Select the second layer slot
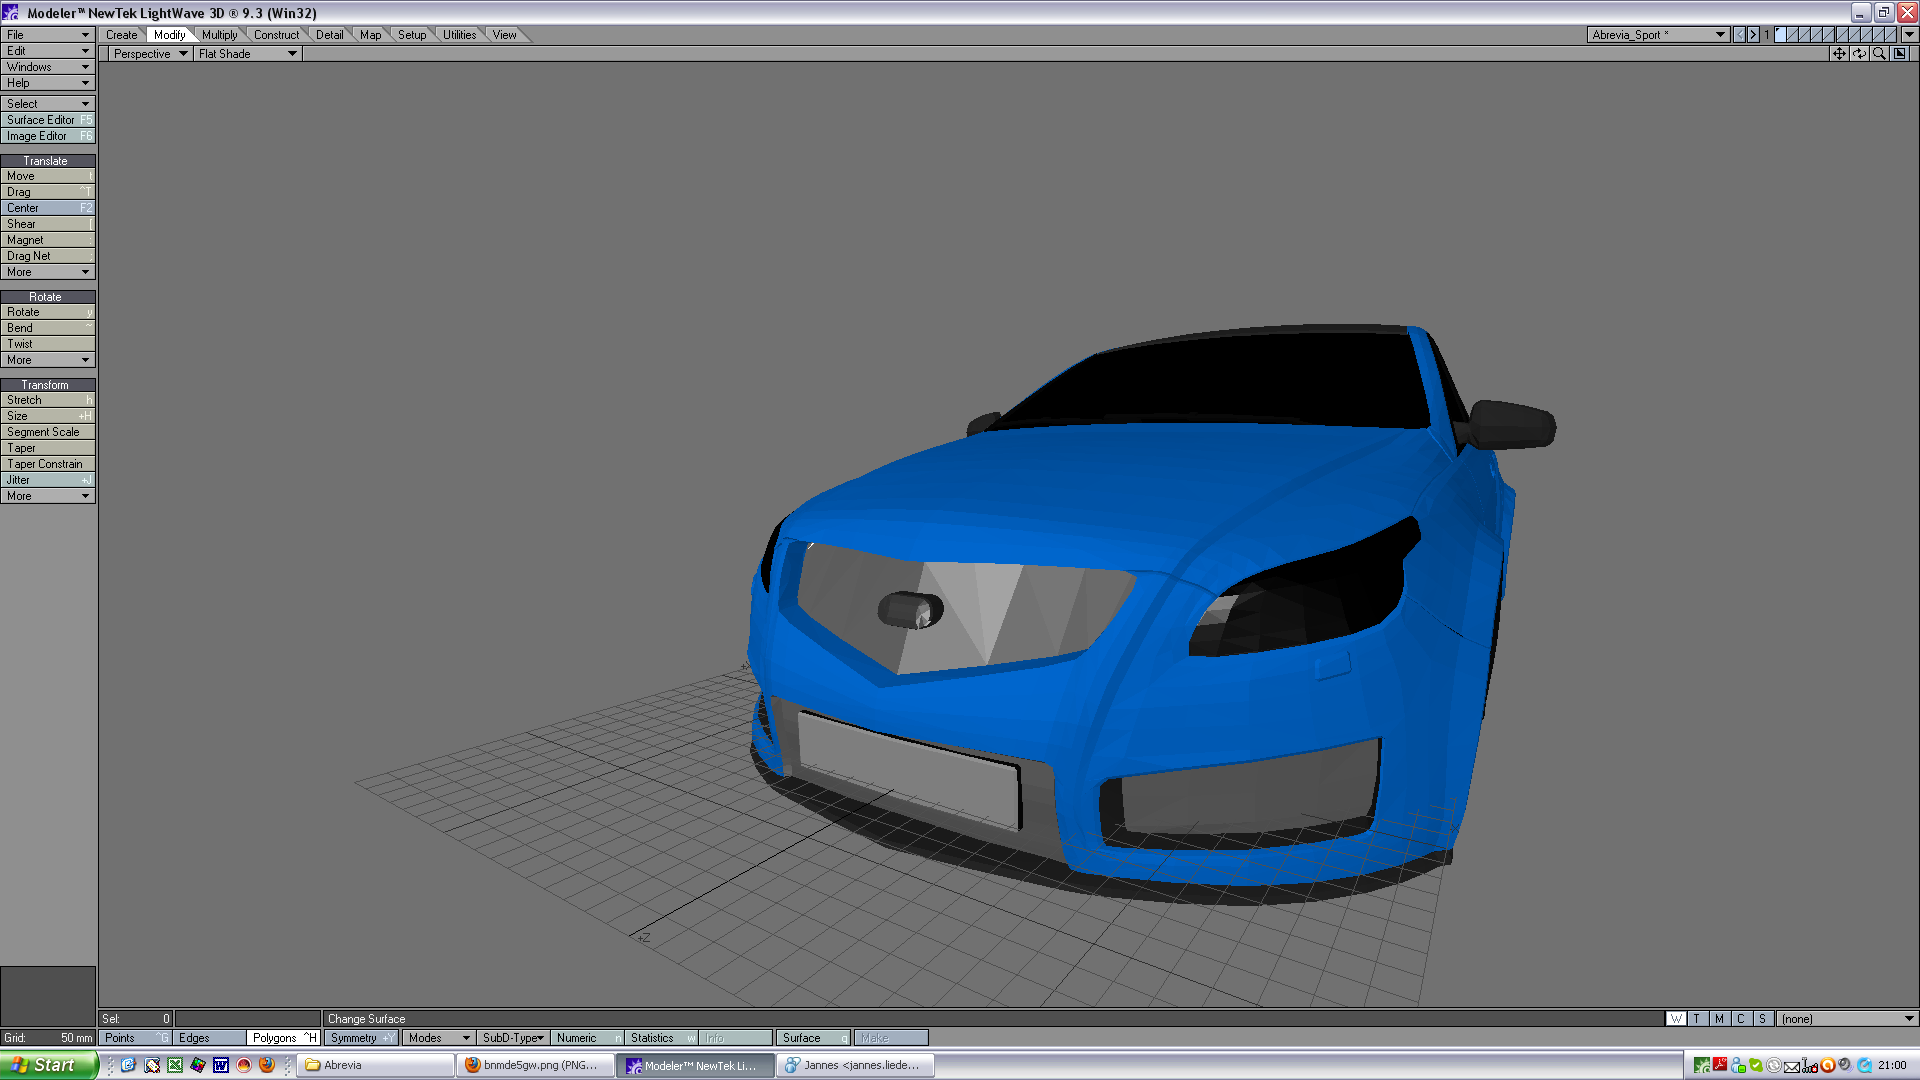This screenshot has width=1920, height=1080. tap(1793, 34)
